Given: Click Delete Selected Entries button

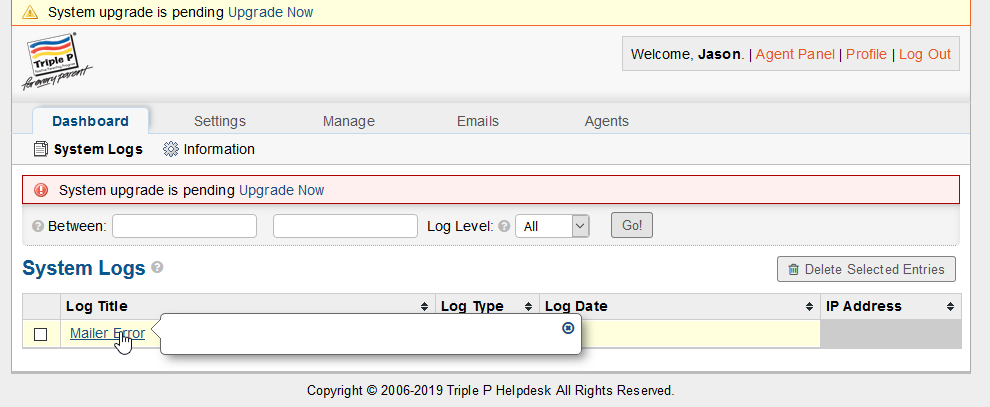Looking at the screenshot, I should pos(866,269).
